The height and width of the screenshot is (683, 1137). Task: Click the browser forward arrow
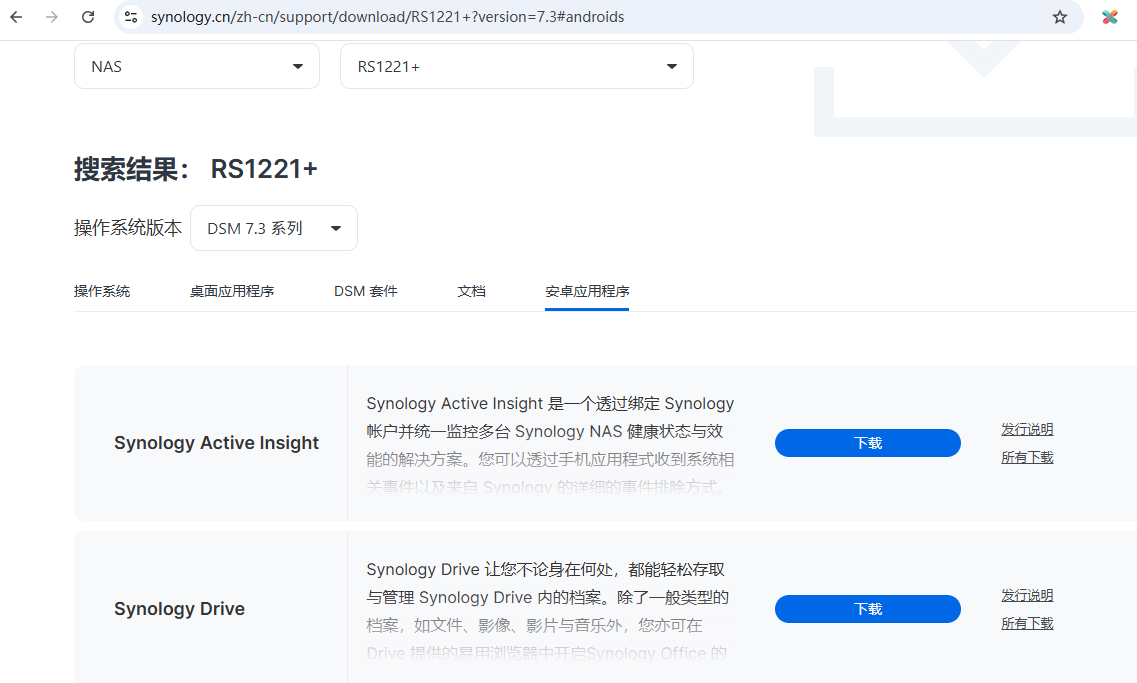click(52, 17)
